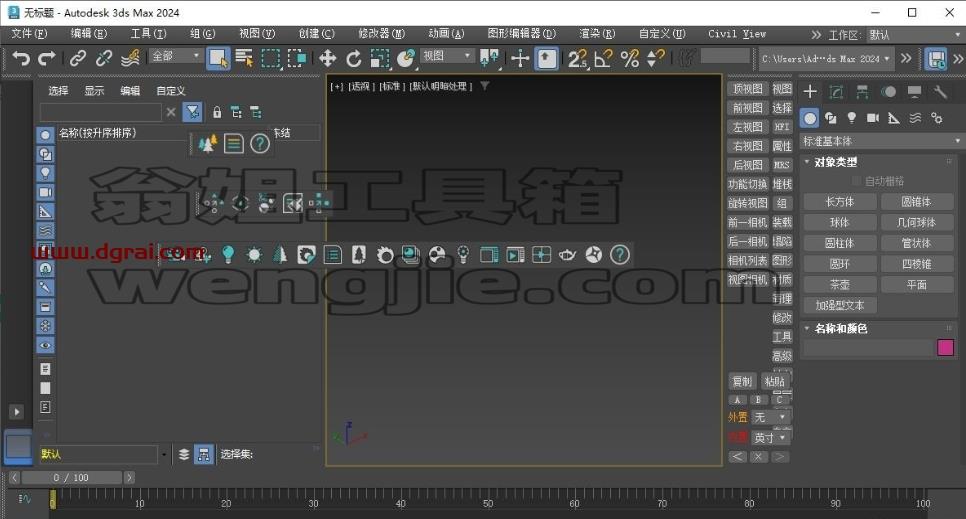Open the project path dropdown
966x519 pixels.
(826, 59)
